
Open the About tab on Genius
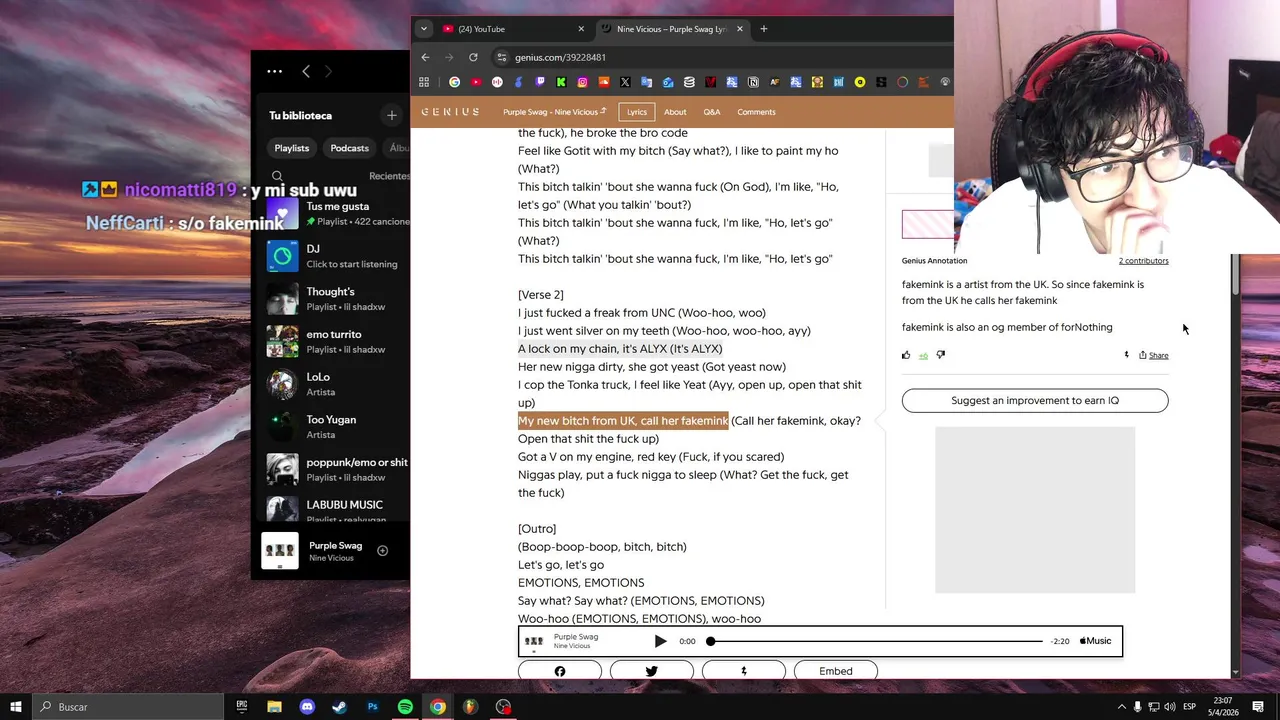[x=675, y=112]
